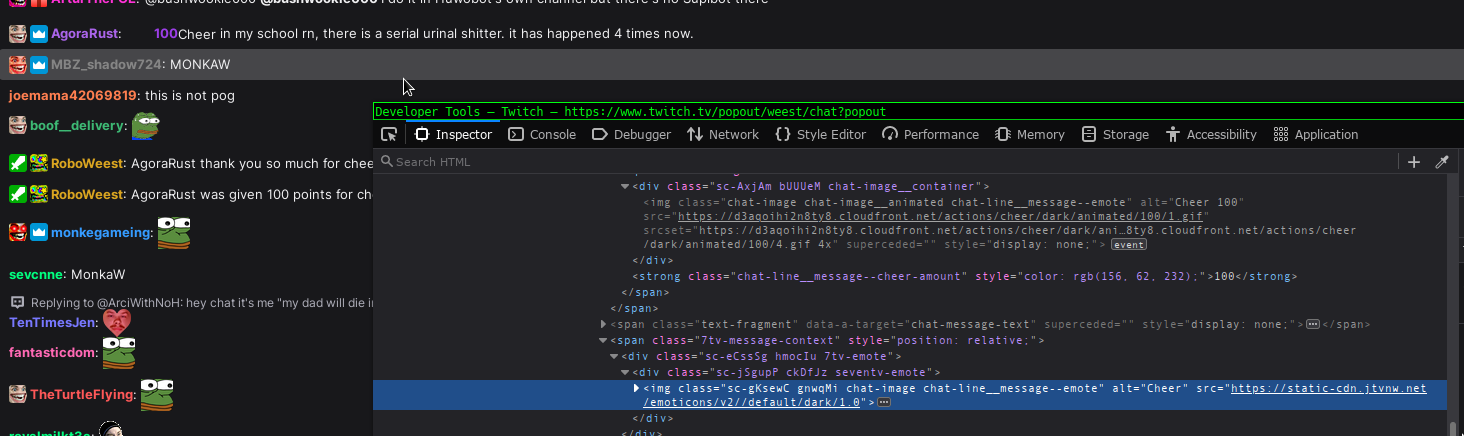Click the AgoraRust username in chat
The width and height of the screenshot is (1464, 436).
[85, 34]
